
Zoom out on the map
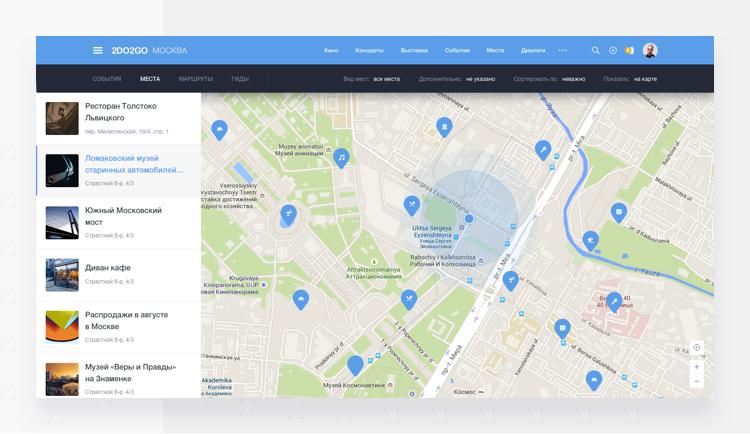click(697, 382)
